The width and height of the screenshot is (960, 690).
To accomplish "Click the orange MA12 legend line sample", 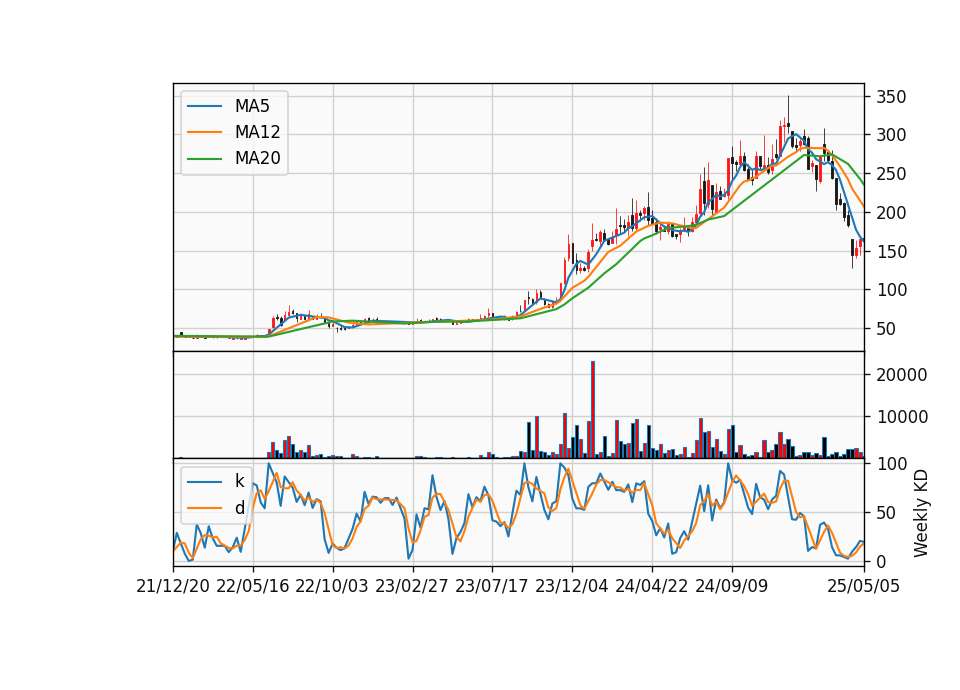I will [x=204, y=132].
